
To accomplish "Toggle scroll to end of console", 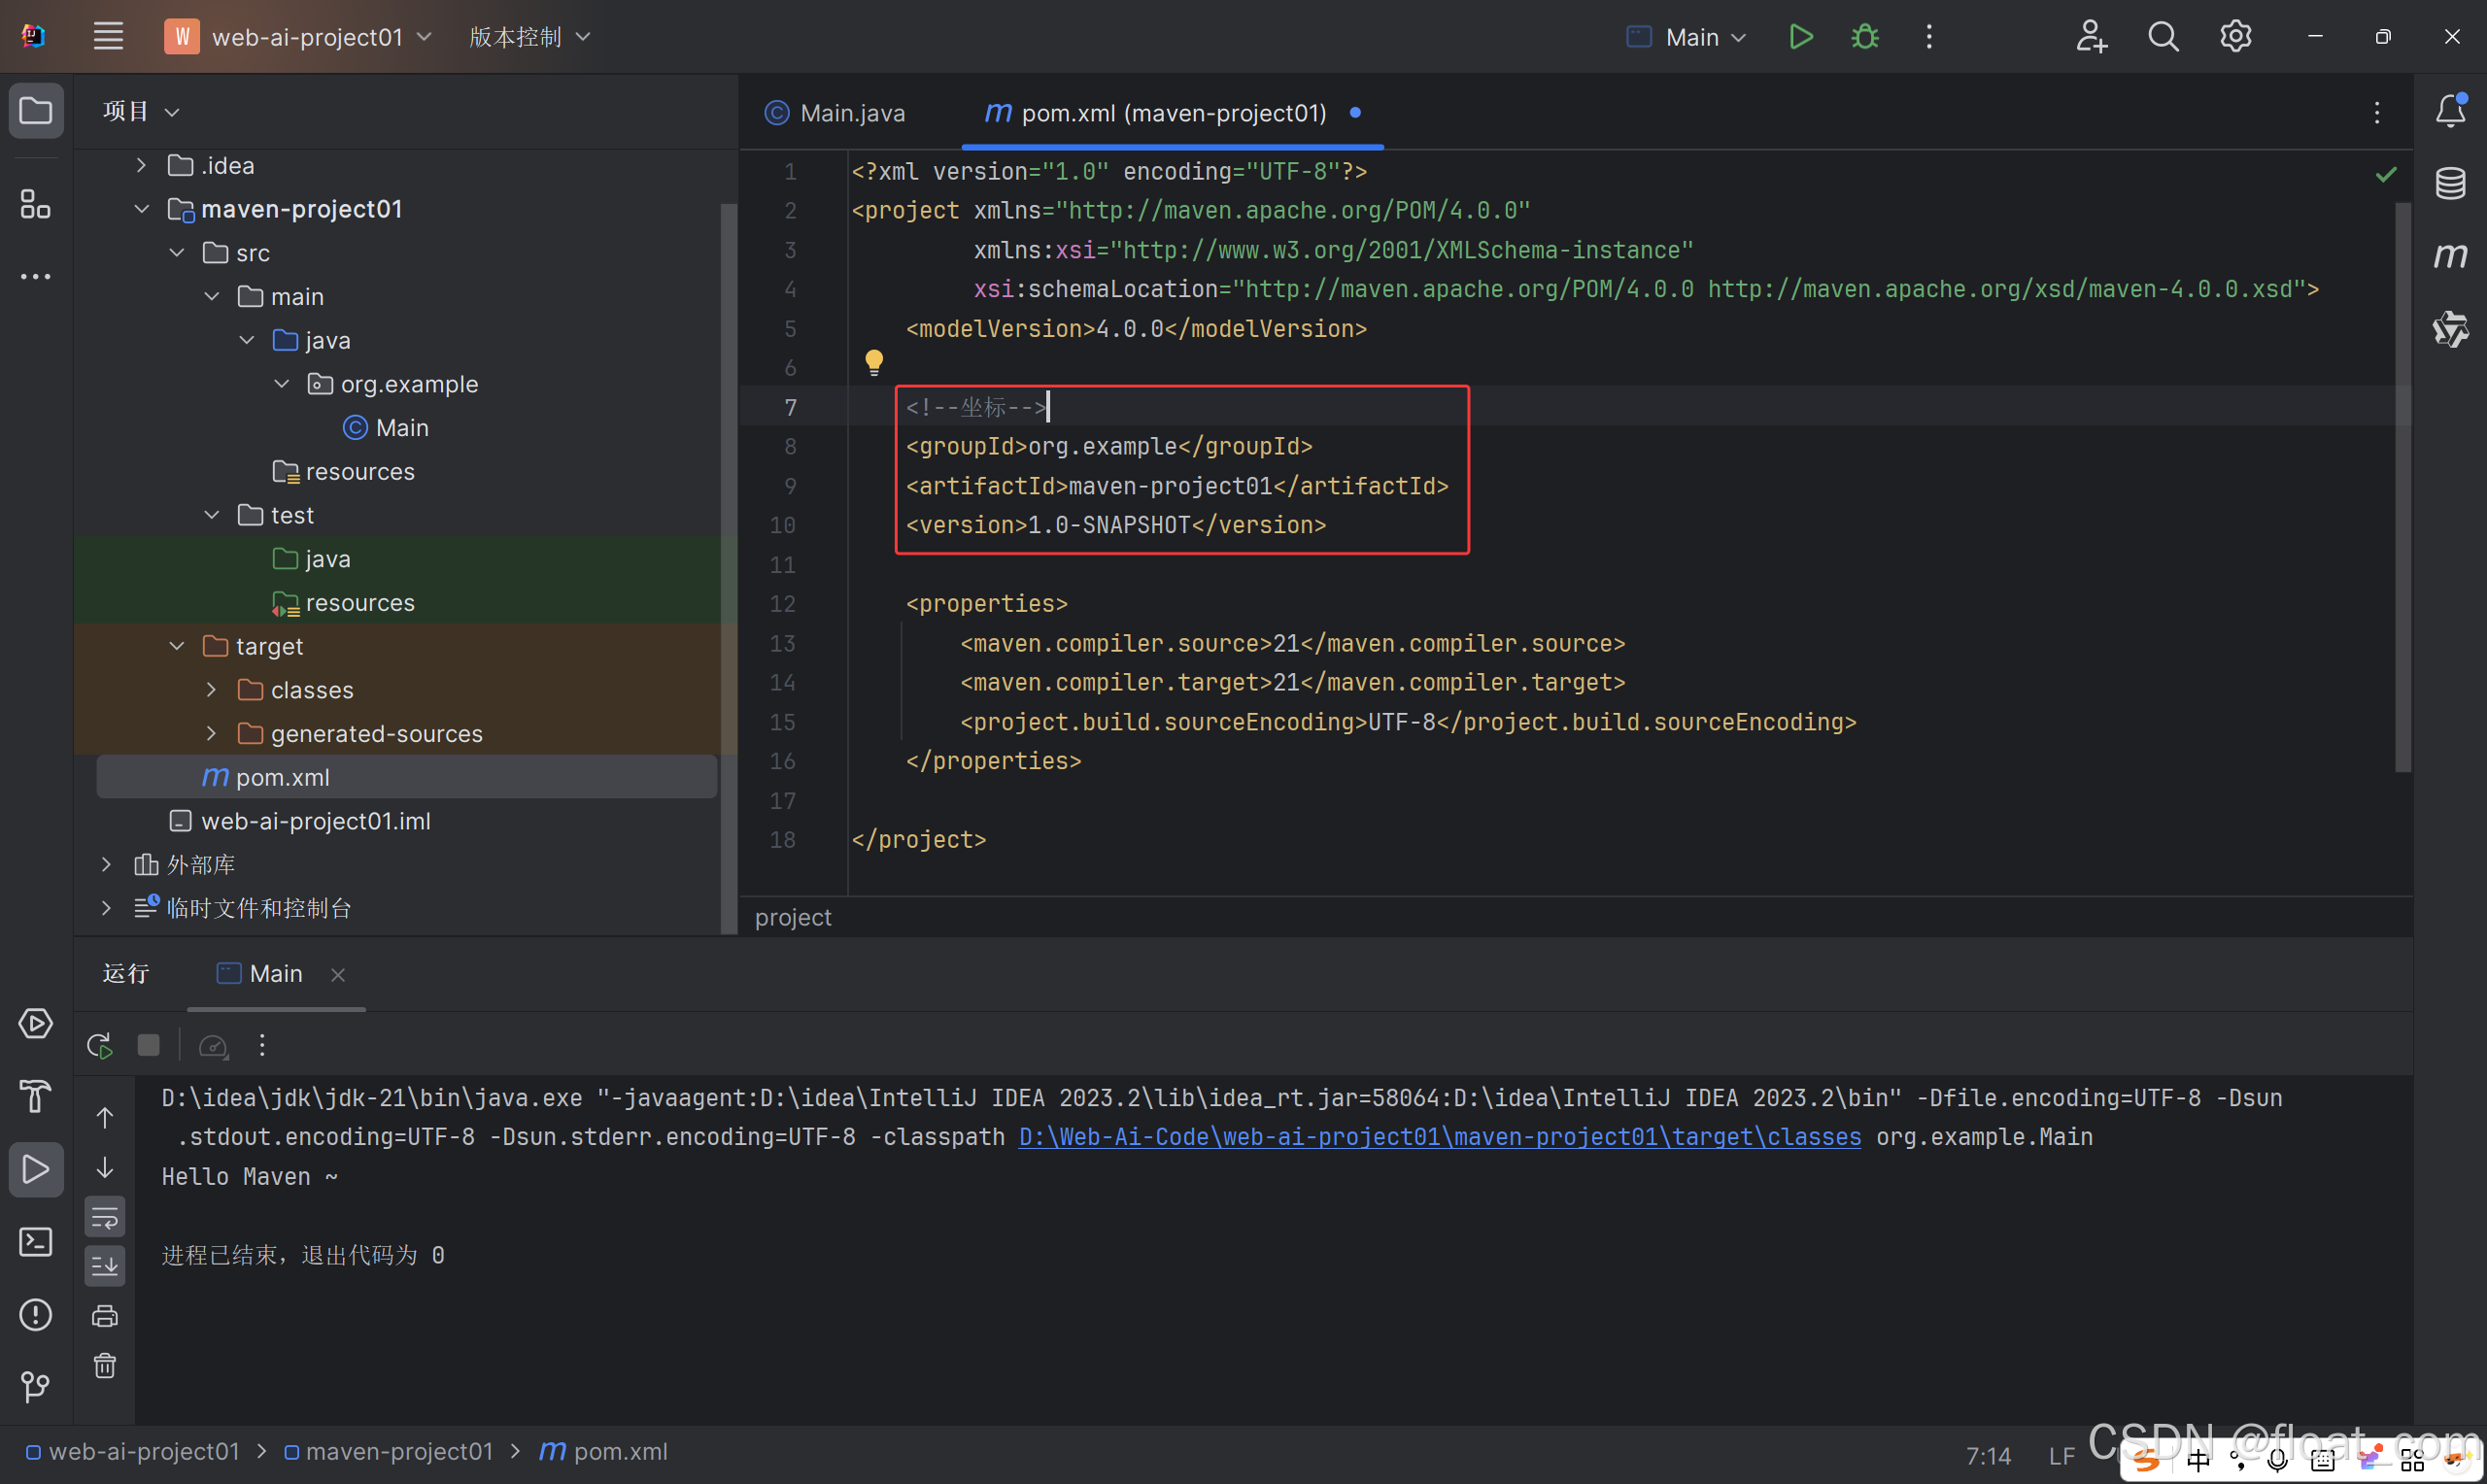I will (105, 1266).
